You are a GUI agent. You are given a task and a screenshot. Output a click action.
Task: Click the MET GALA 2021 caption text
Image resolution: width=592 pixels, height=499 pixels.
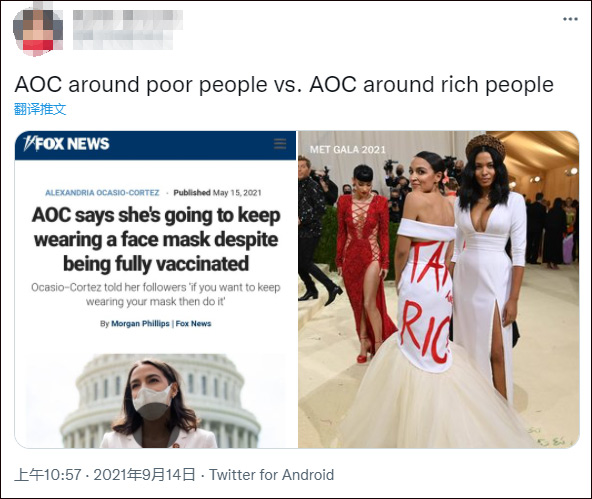348,150
